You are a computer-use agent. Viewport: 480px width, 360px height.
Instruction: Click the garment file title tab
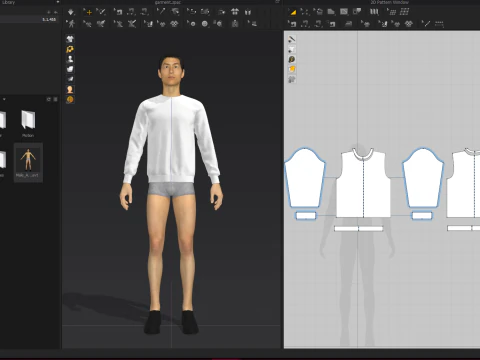168,2
